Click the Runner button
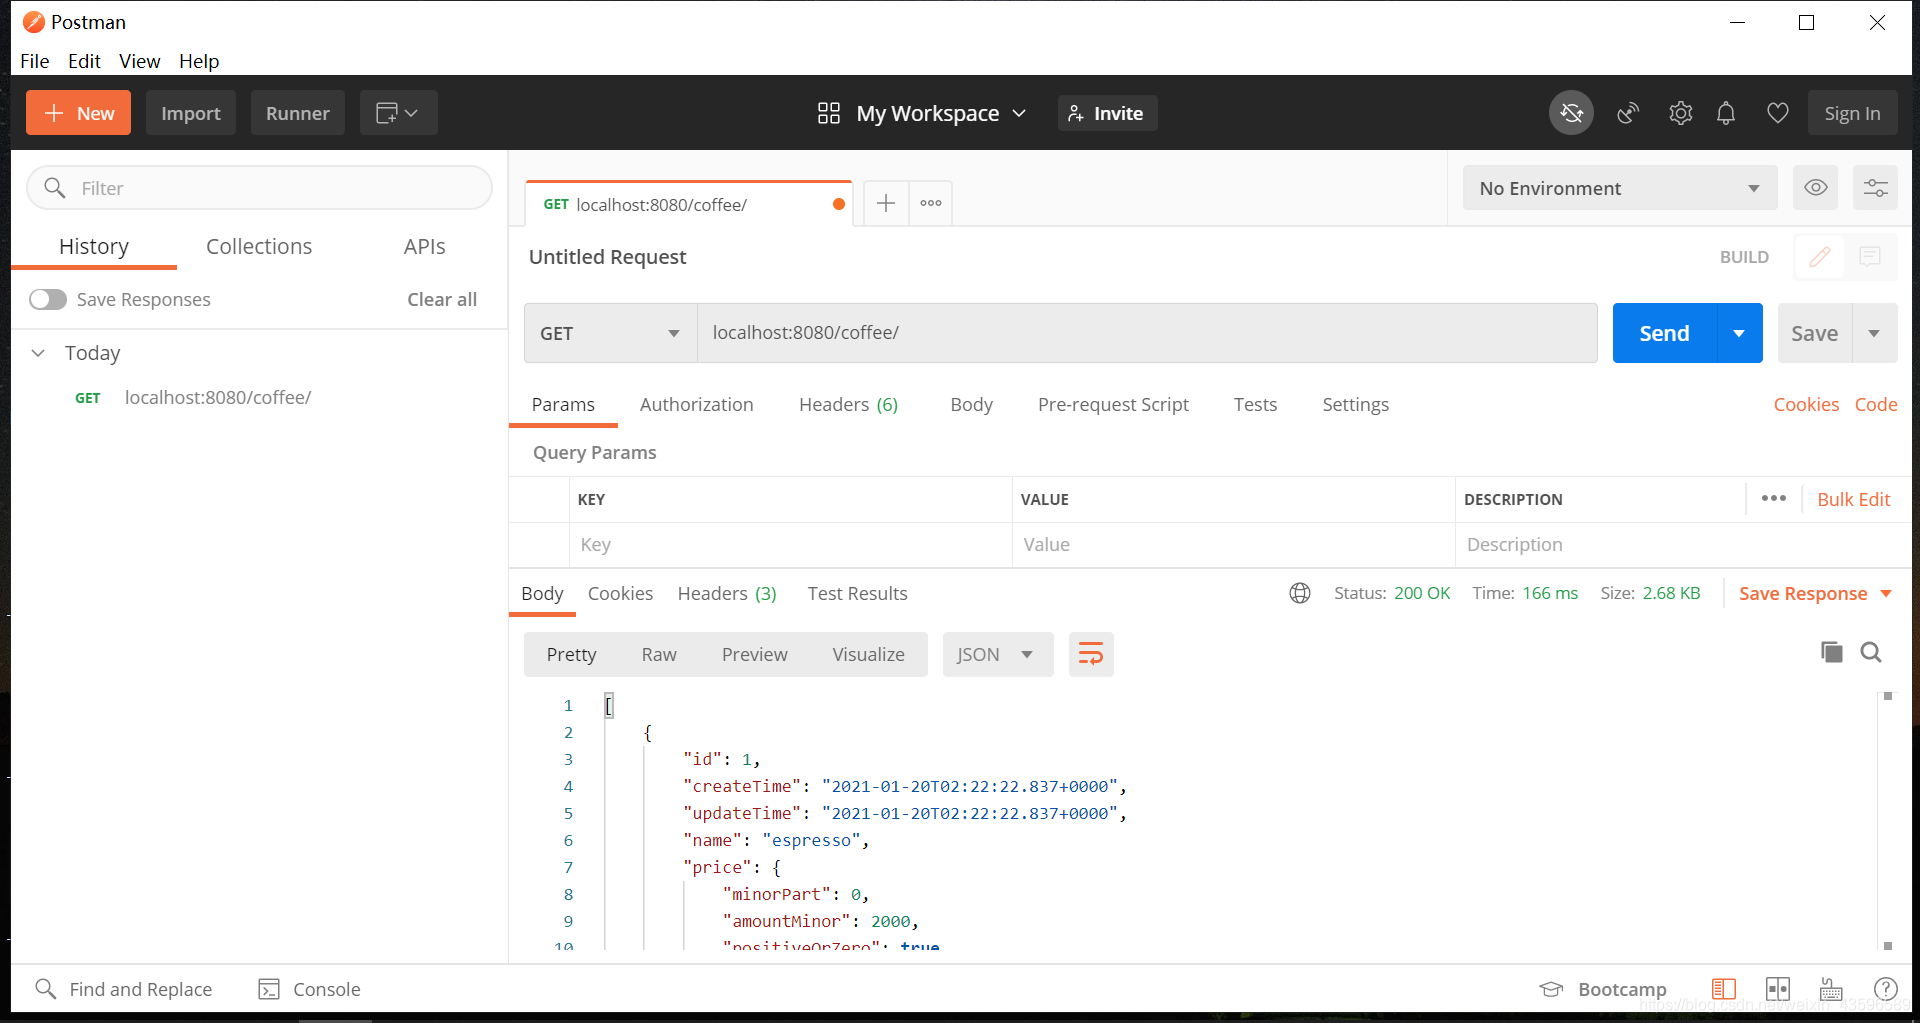1920x1023 pixels. (298, 113)
